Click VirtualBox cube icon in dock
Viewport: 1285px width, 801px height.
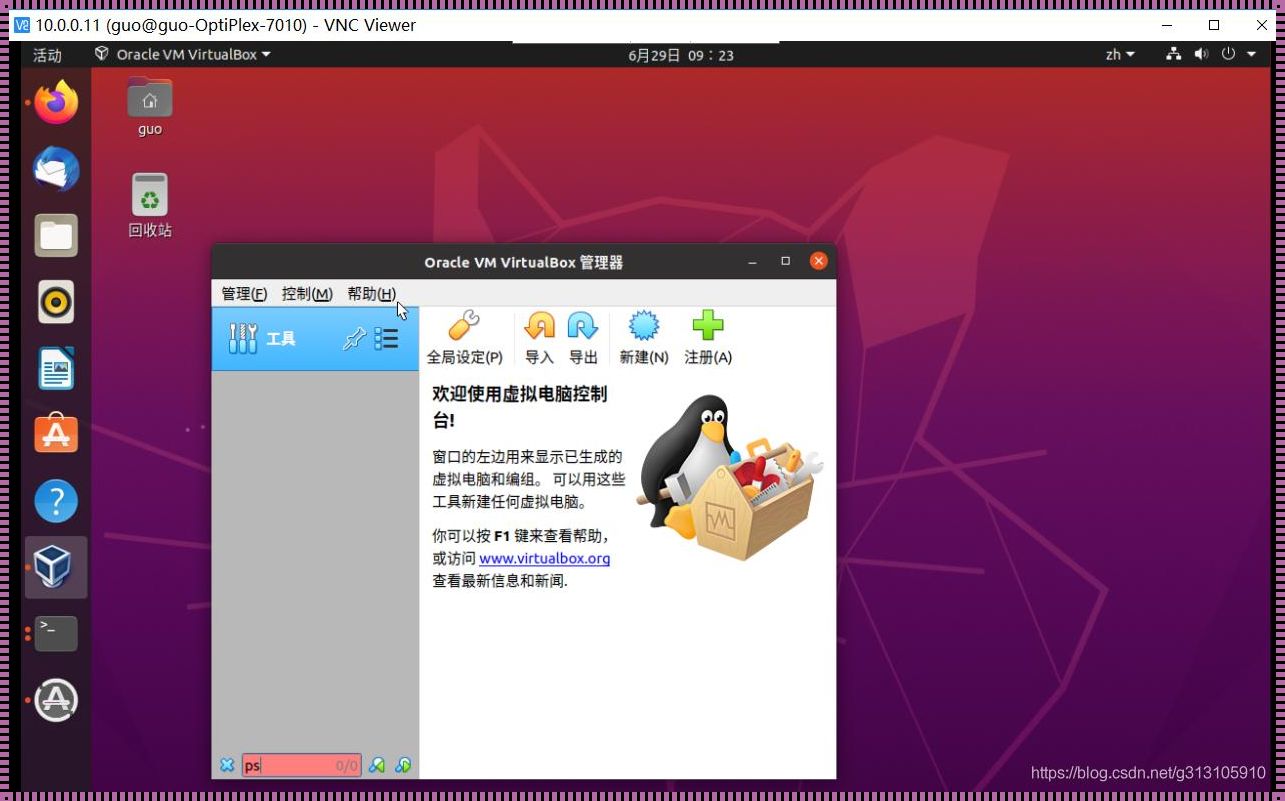(56, 567)
